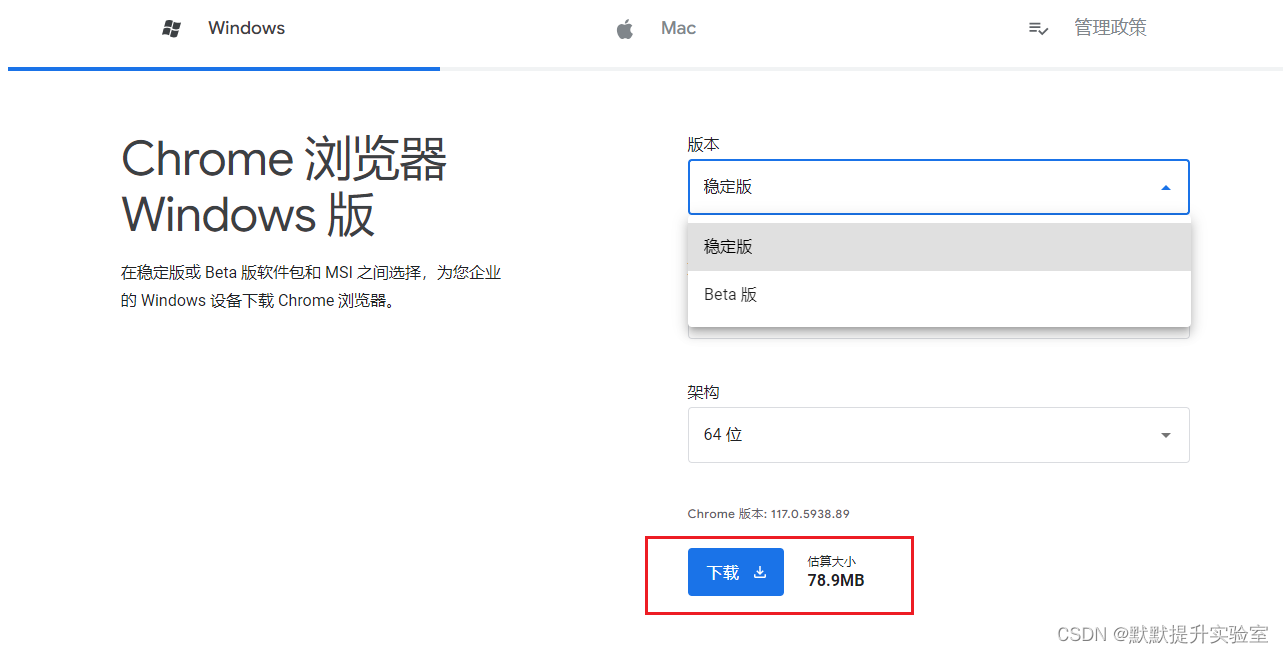Open the 管理政策 tab
This screenshot has height=653, width=1283.
tap(1088, 29)
